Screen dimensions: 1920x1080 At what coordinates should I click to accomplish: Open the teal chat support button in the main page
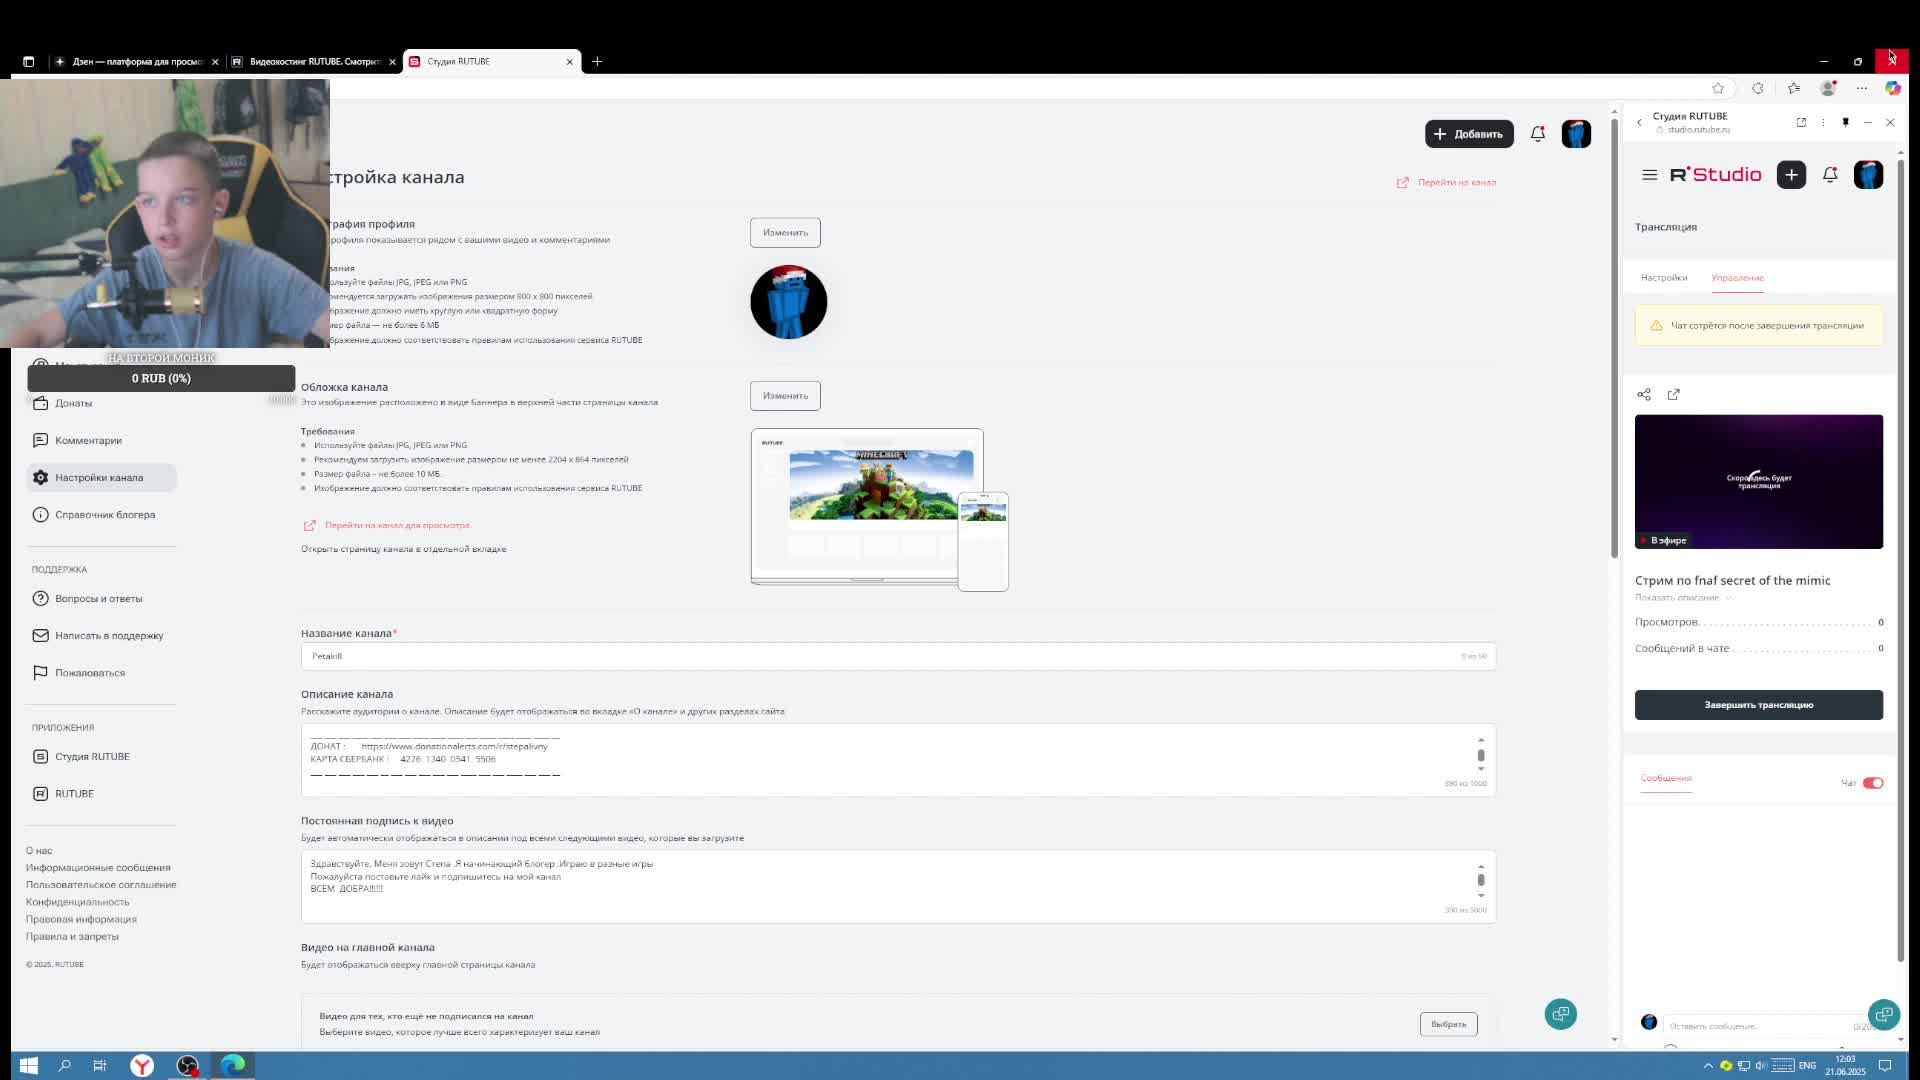1560,1014
